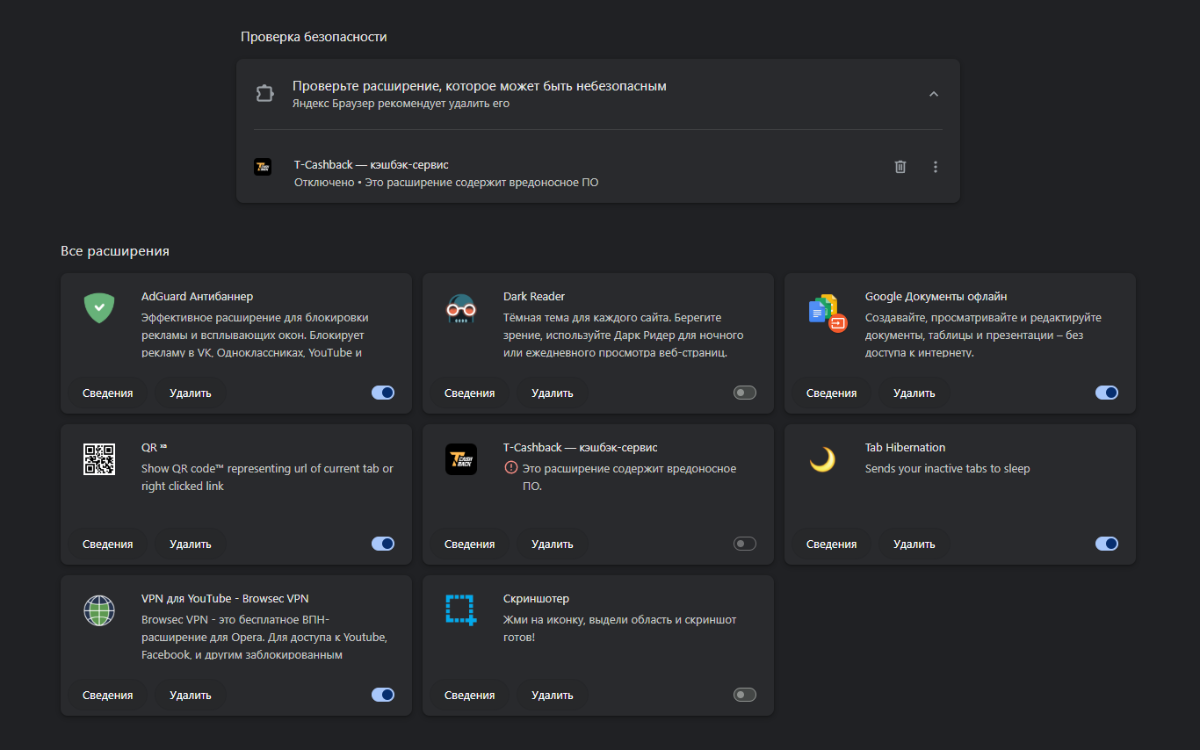Viewport: 1200px width, 750px height.
Task: Click the puzzle icon in safety check header
Action: click(x=264, y=94)
